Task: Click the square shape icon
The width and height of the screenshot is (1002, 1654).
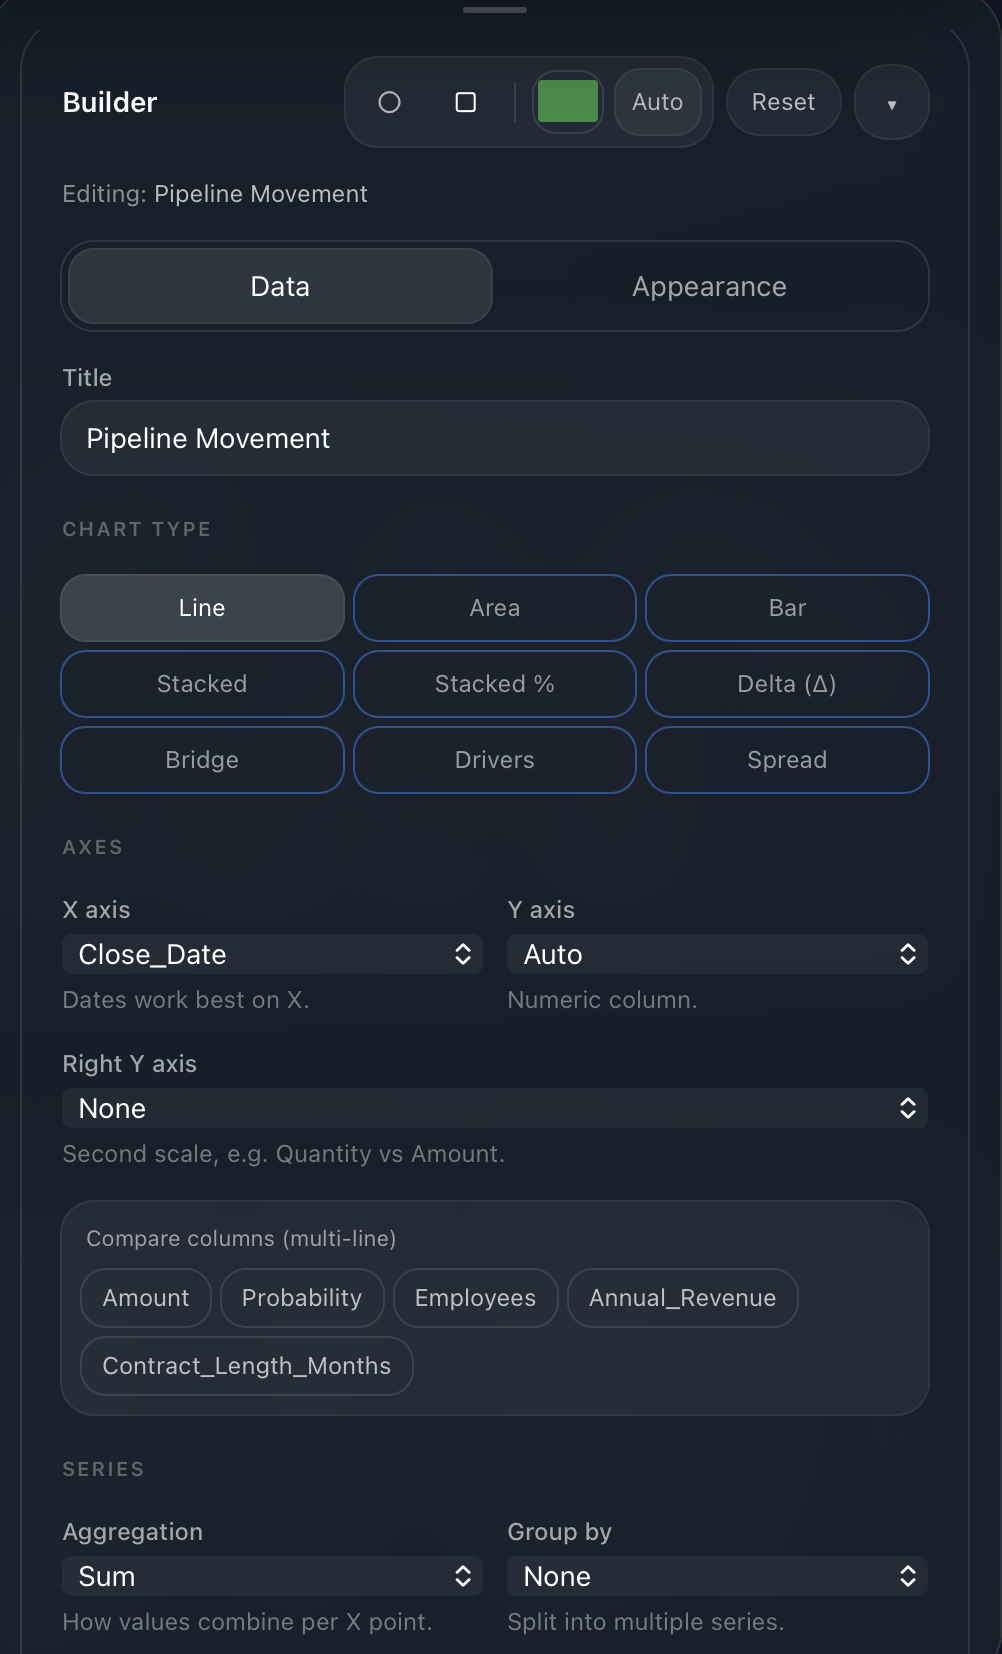Action: point(465,102)
